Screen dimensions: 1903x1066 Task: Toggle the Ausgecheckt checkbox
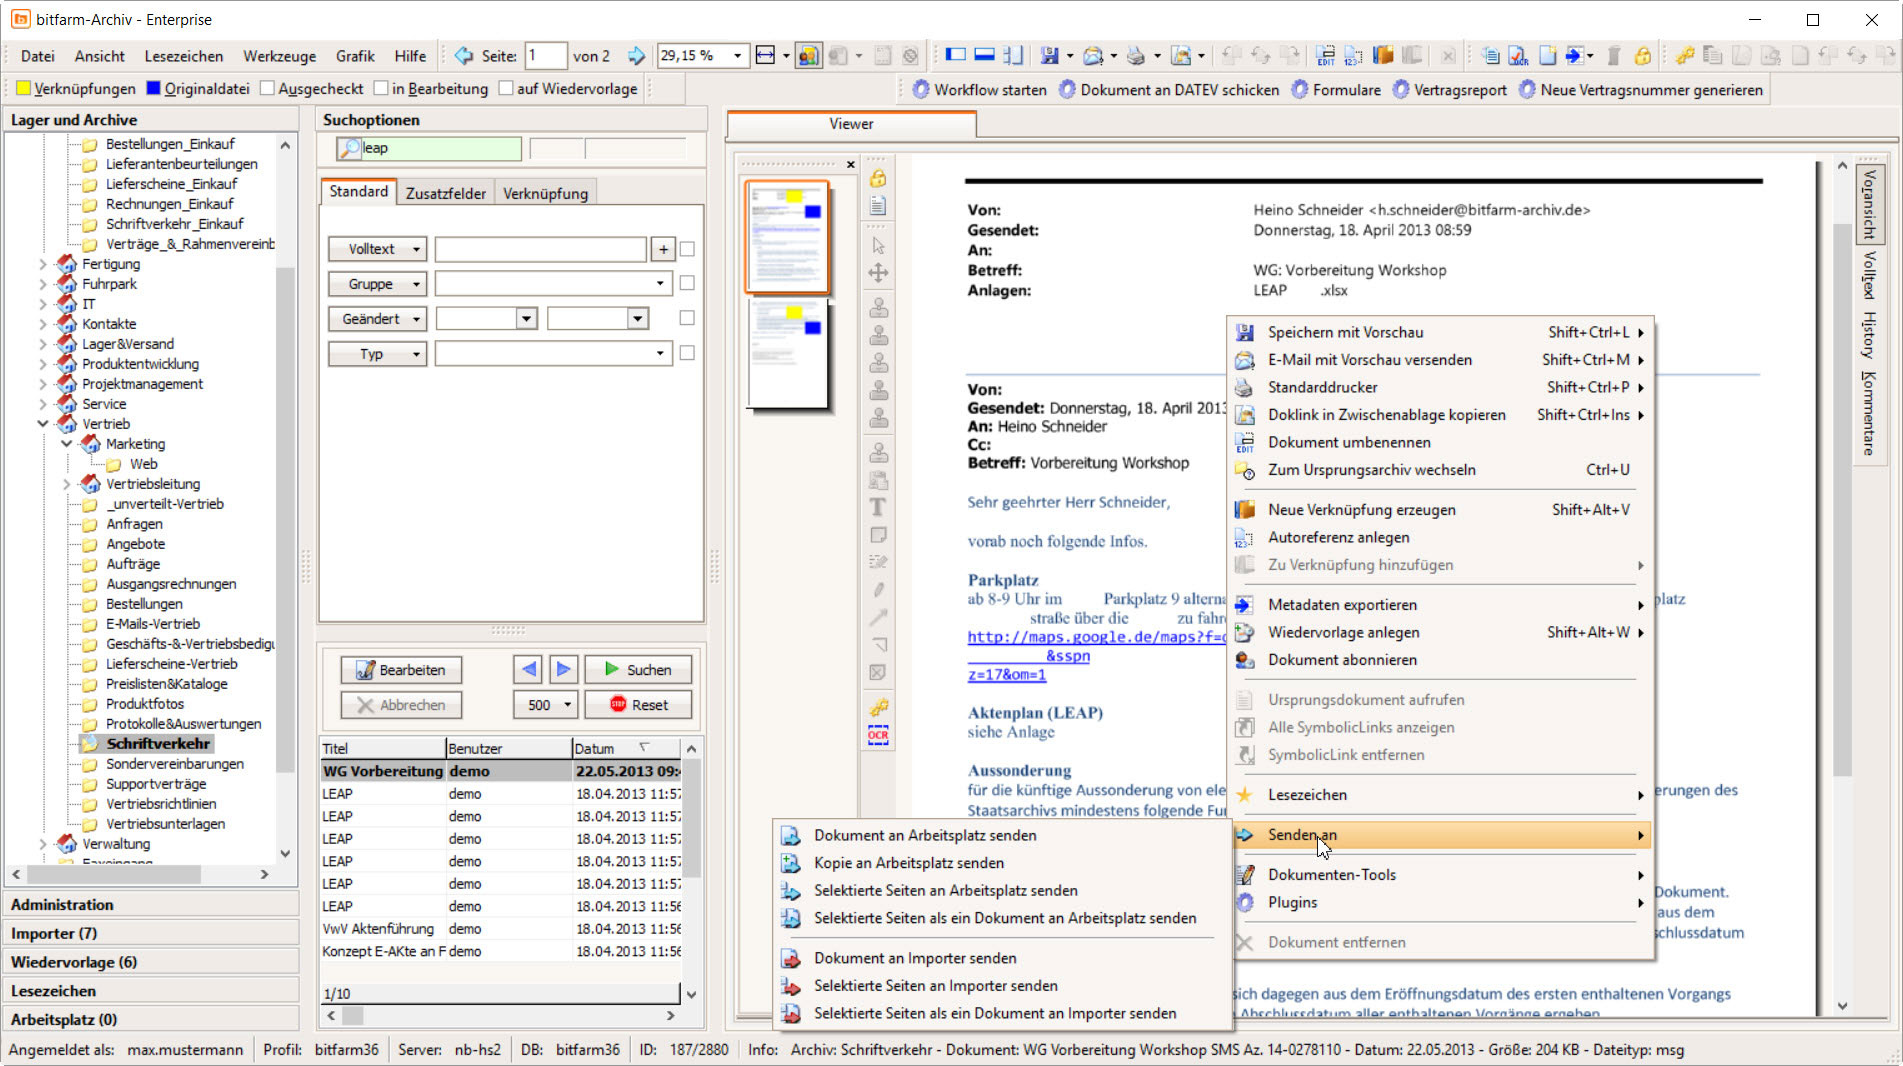[267, 88]
